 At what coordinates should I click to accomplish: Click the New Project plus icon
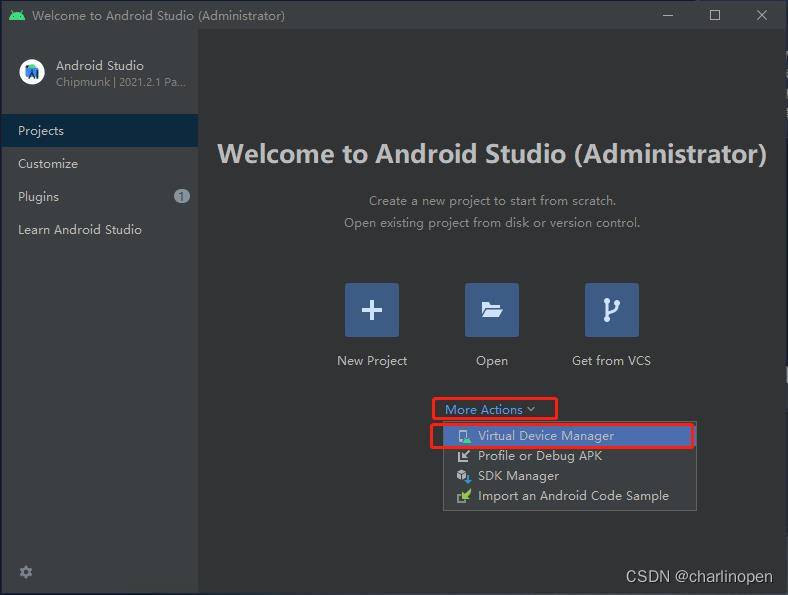coord(372,310)
